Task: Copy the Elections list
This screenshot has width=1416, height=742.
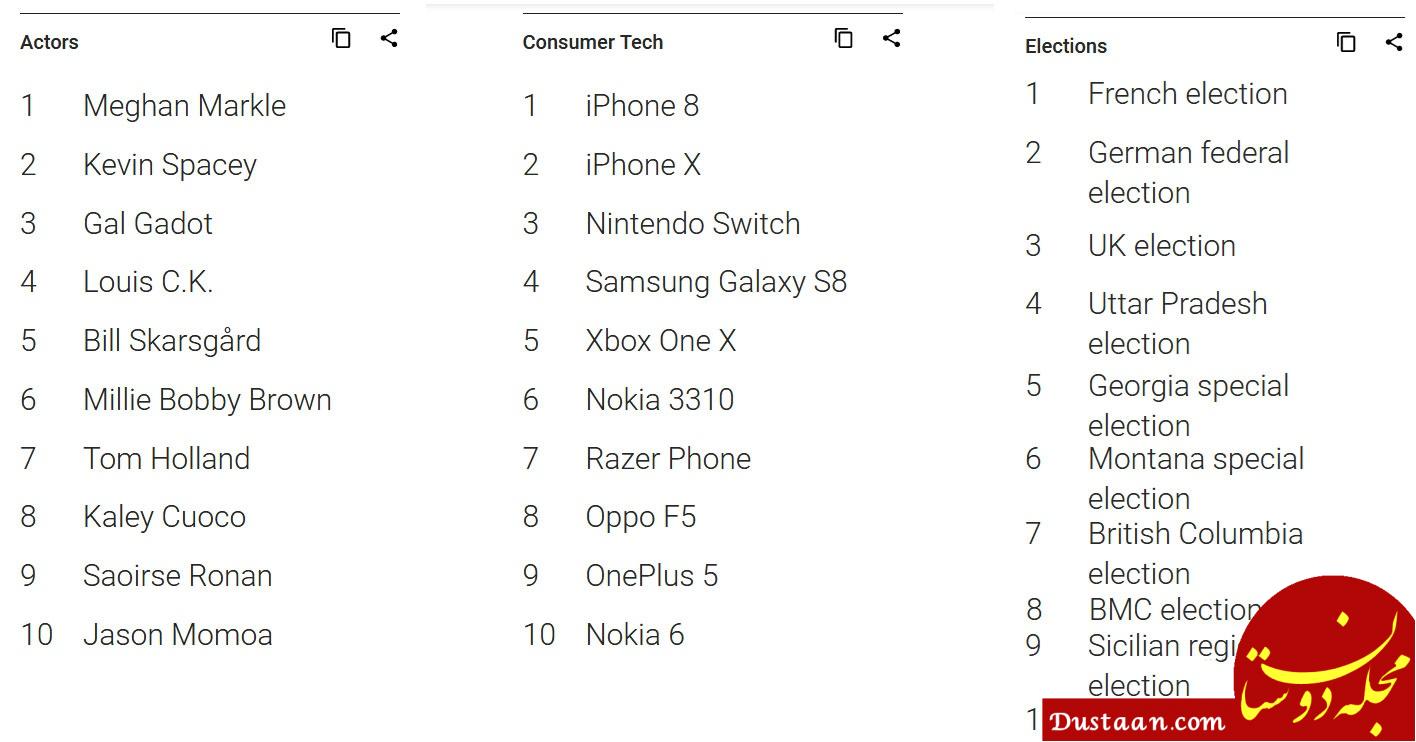Action: point(1347,43)
